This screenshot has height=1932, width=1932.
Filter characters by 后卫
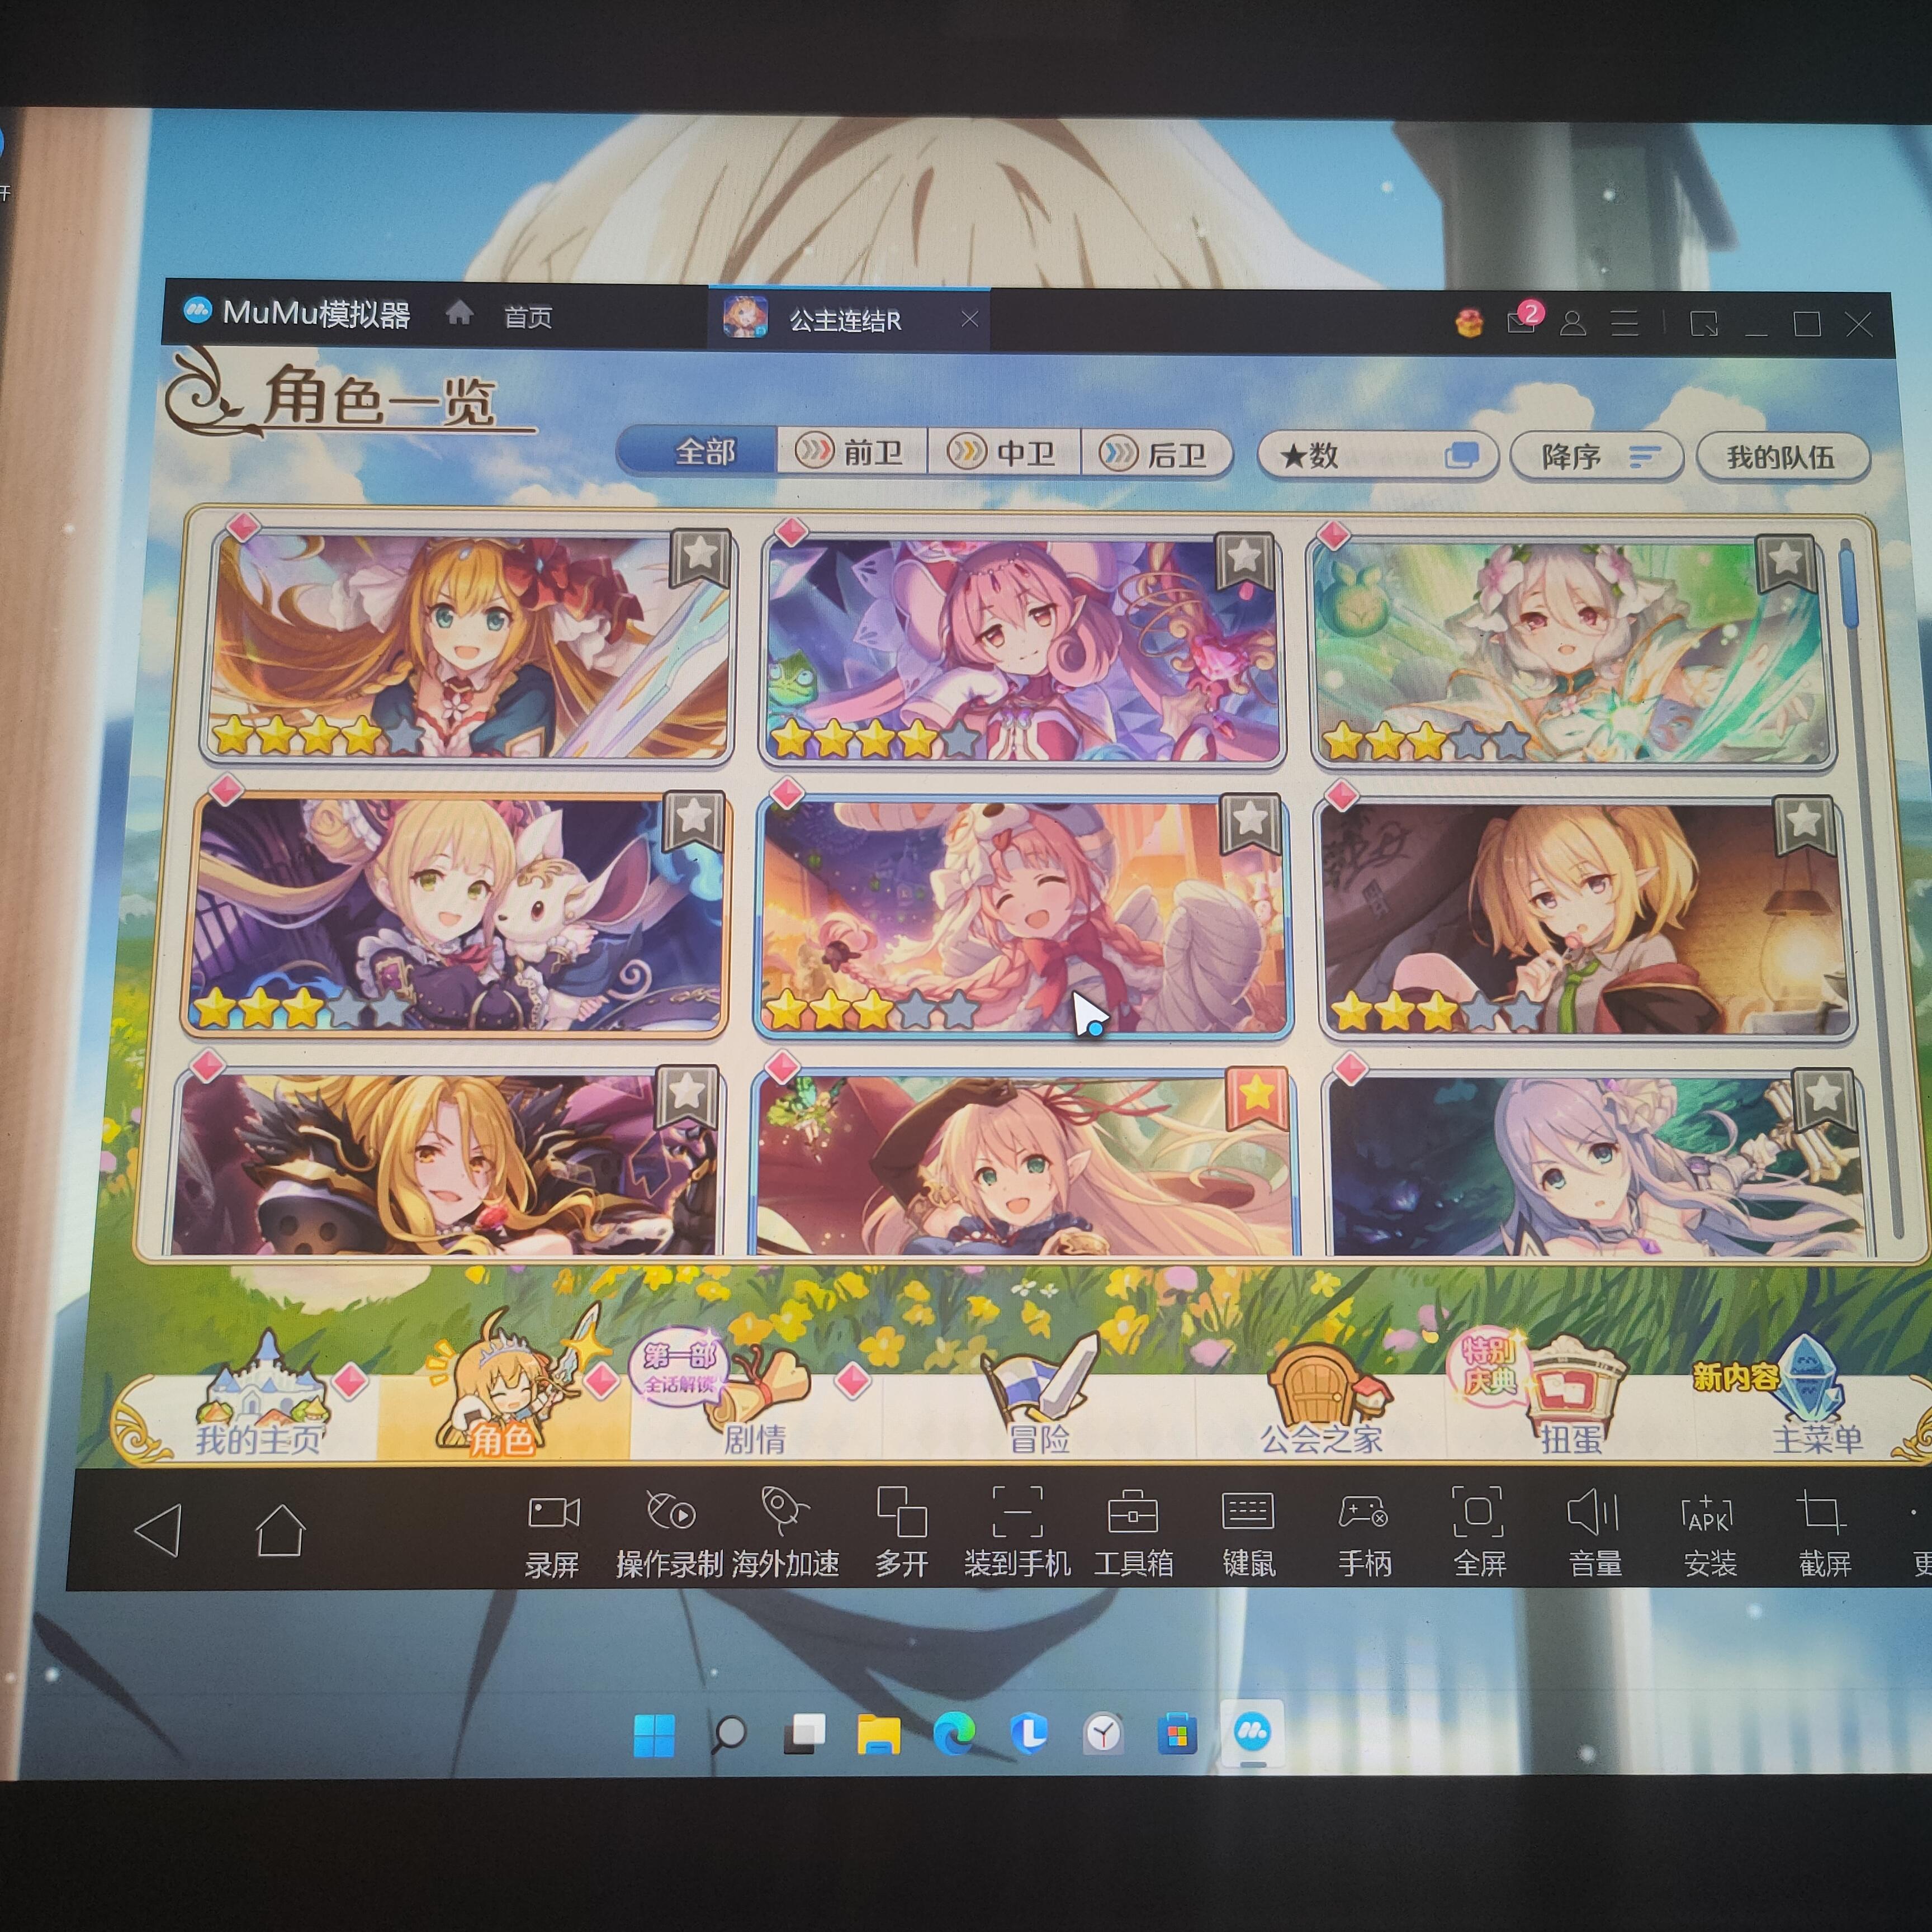(x=1156, y=455)
